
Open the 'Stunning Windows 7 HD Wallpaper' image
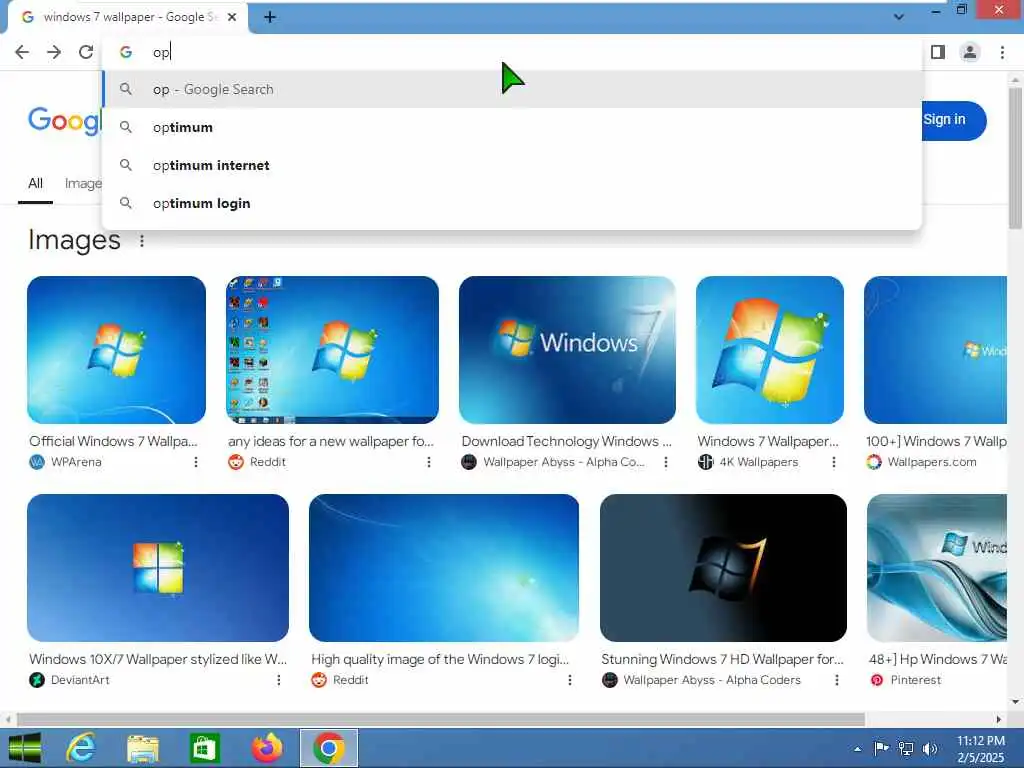coord(724,568)
